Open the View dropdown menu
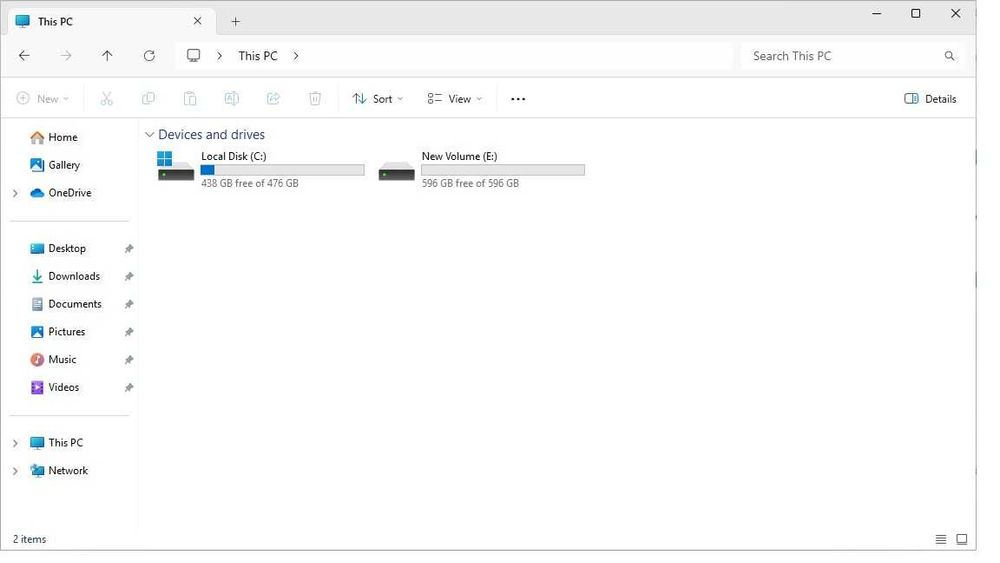 (454, 99)
